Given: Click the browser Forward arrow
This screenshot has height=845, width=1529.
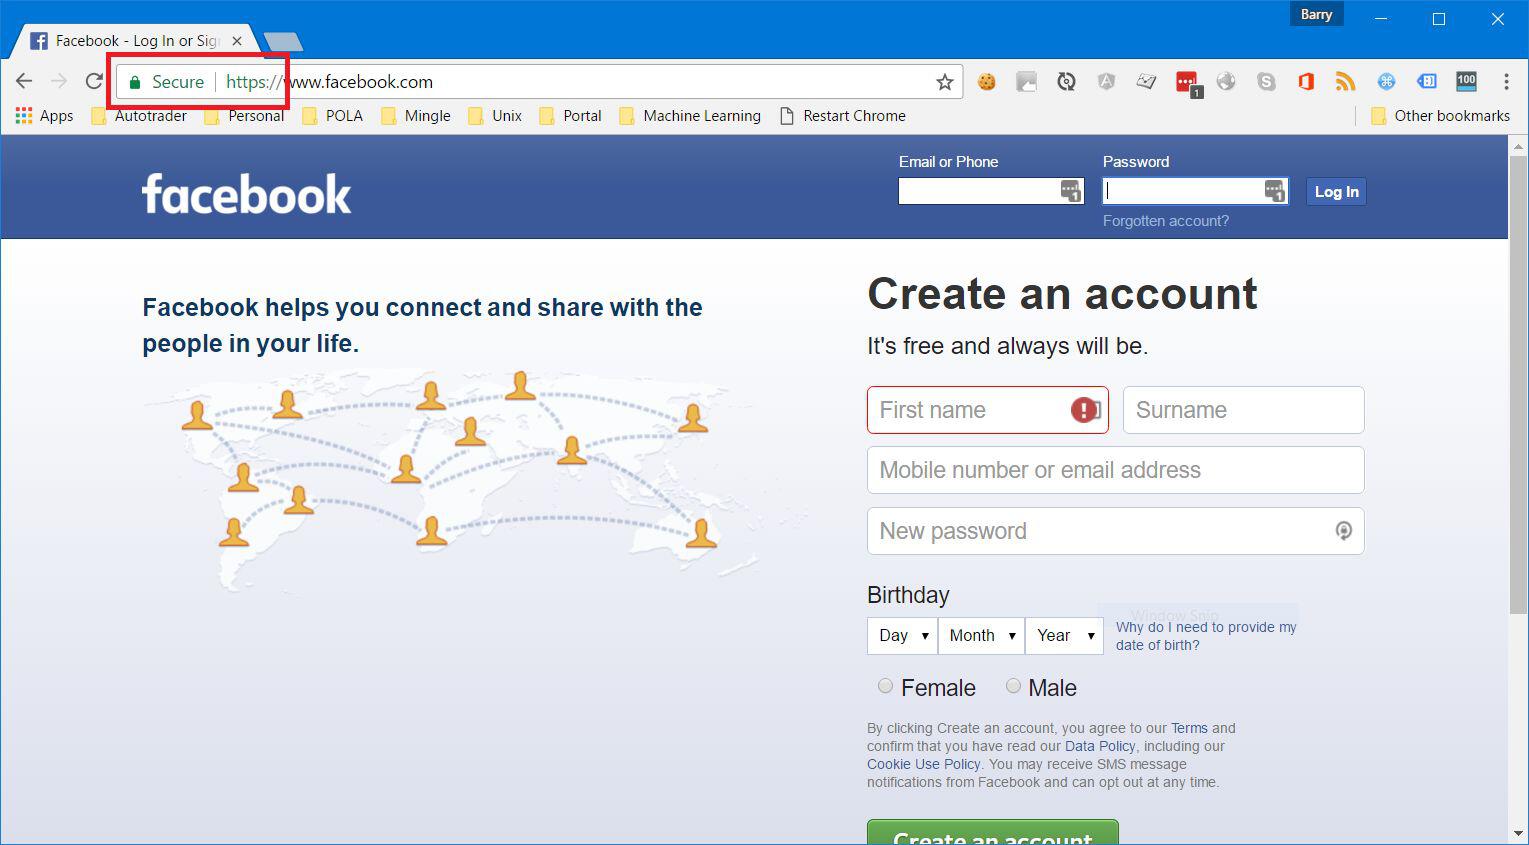Looking at the screenshot, I should 59,82.
